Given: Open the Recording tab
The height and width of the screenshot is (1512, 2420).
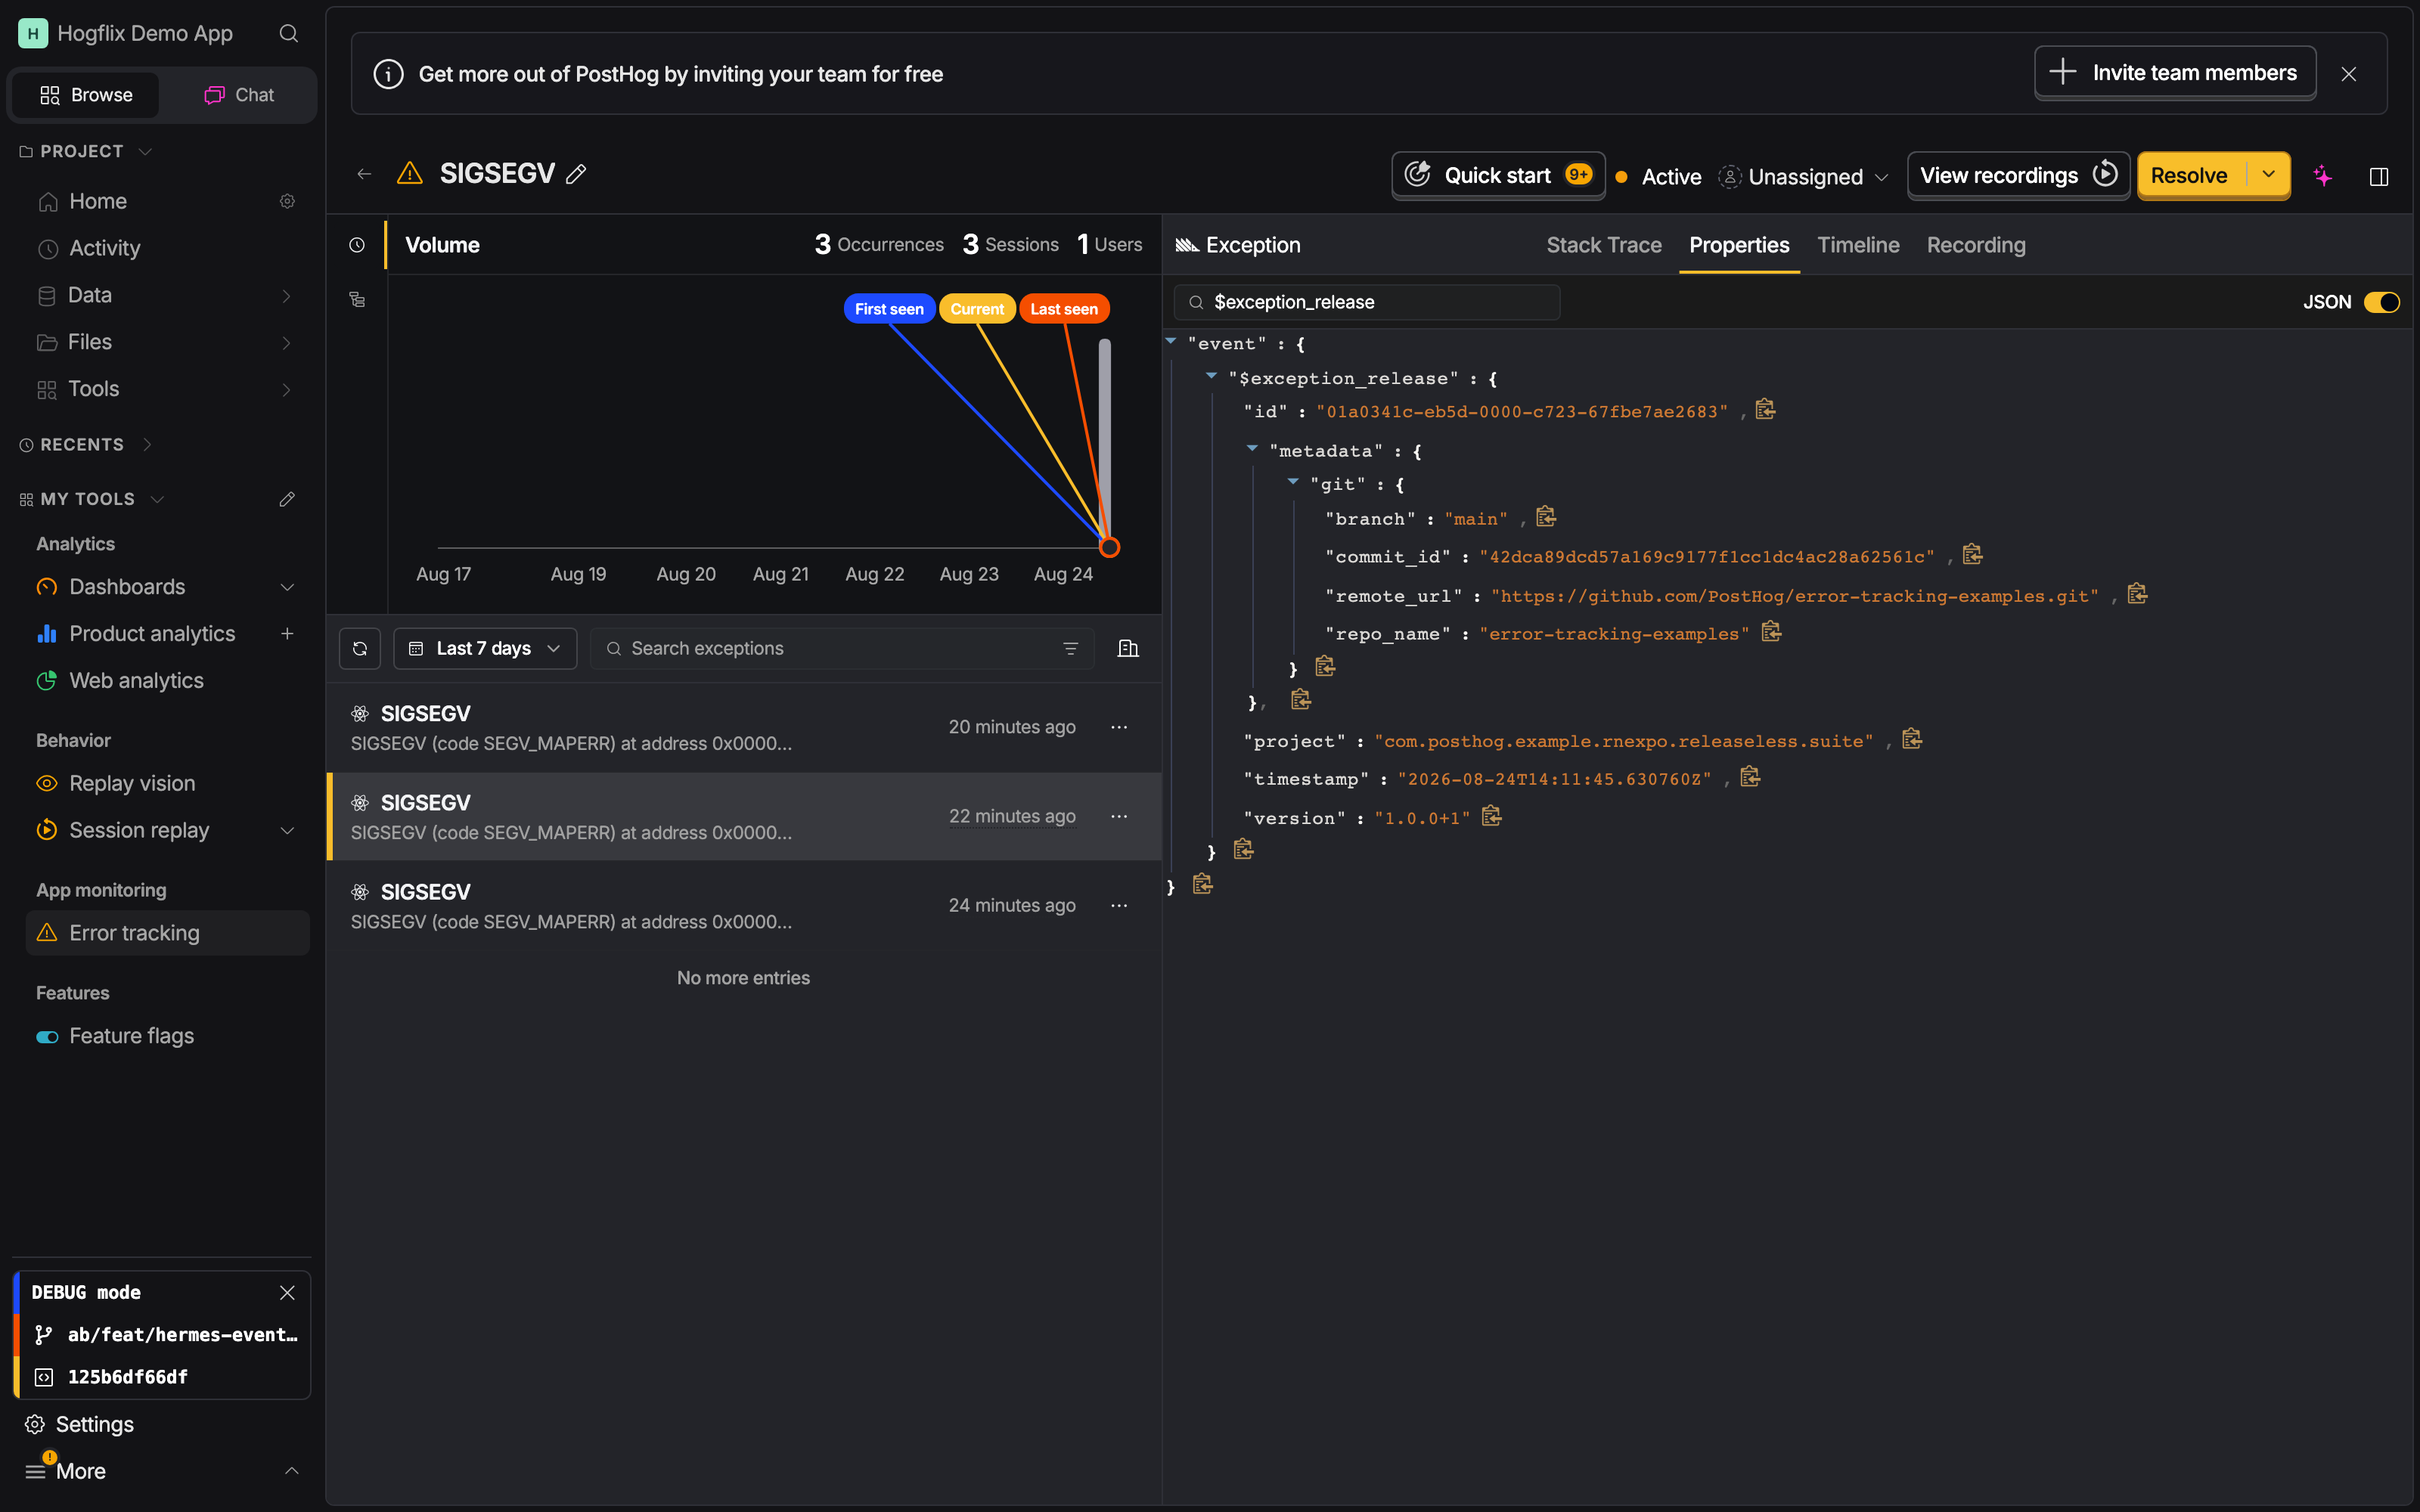Looking at the screenshot, I should 1976,245.
